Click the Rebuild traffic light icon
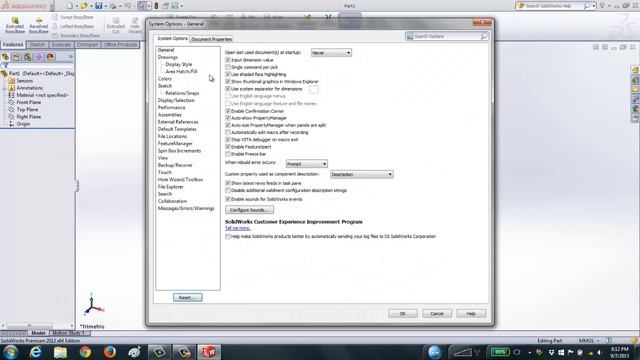 [x=156, y=6]
